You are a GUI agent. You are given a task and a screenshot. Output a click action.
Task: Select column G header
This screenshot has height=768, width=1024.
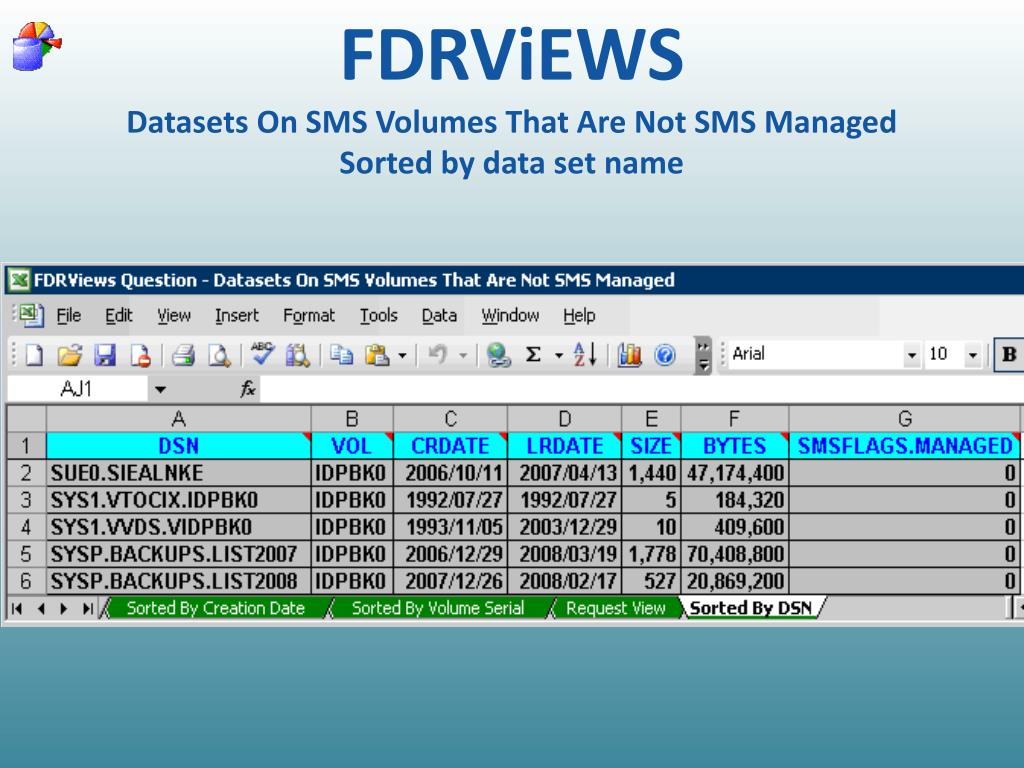click(904, 419)
